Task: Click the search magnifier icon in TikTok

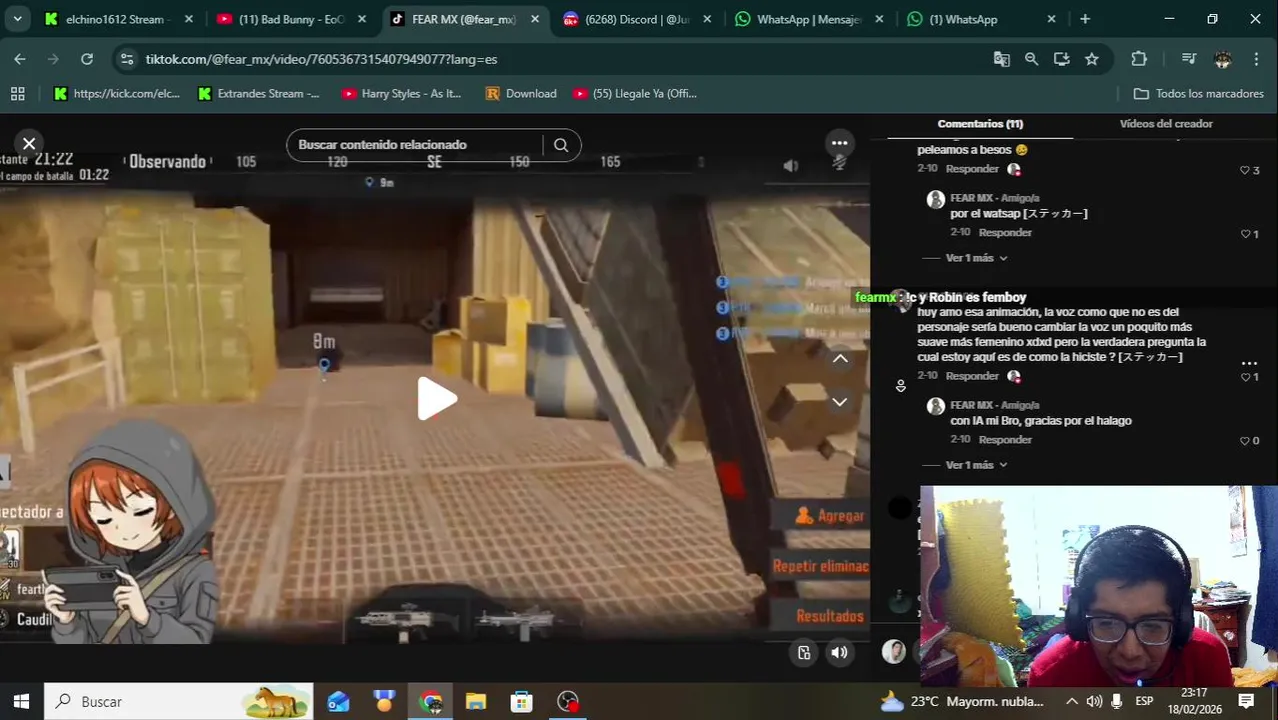Action: pos(561,145)
